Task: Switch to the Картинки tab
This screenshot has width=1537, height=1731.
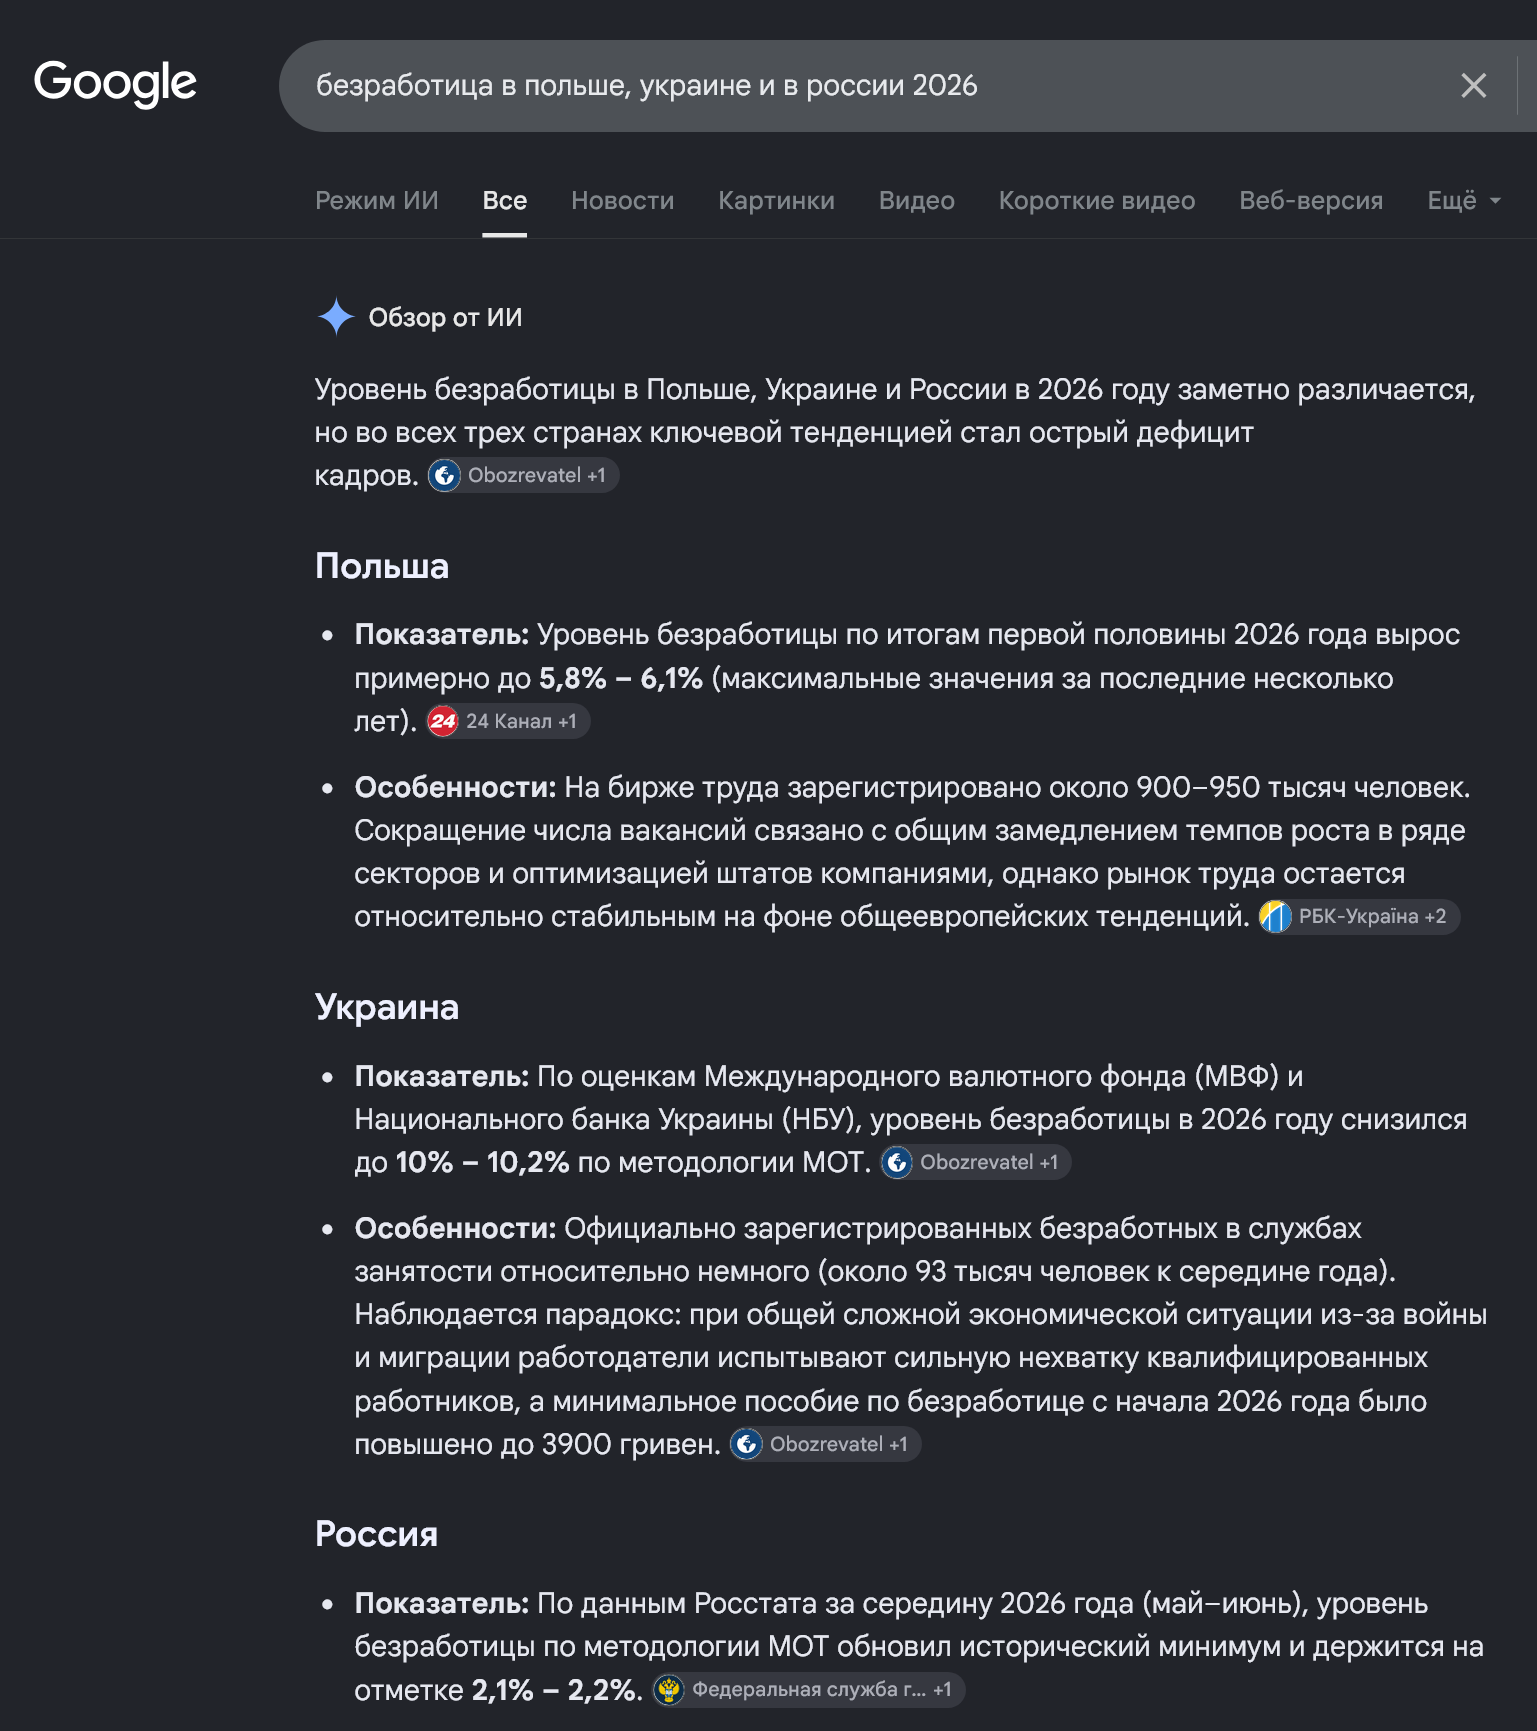Action: 777,201
